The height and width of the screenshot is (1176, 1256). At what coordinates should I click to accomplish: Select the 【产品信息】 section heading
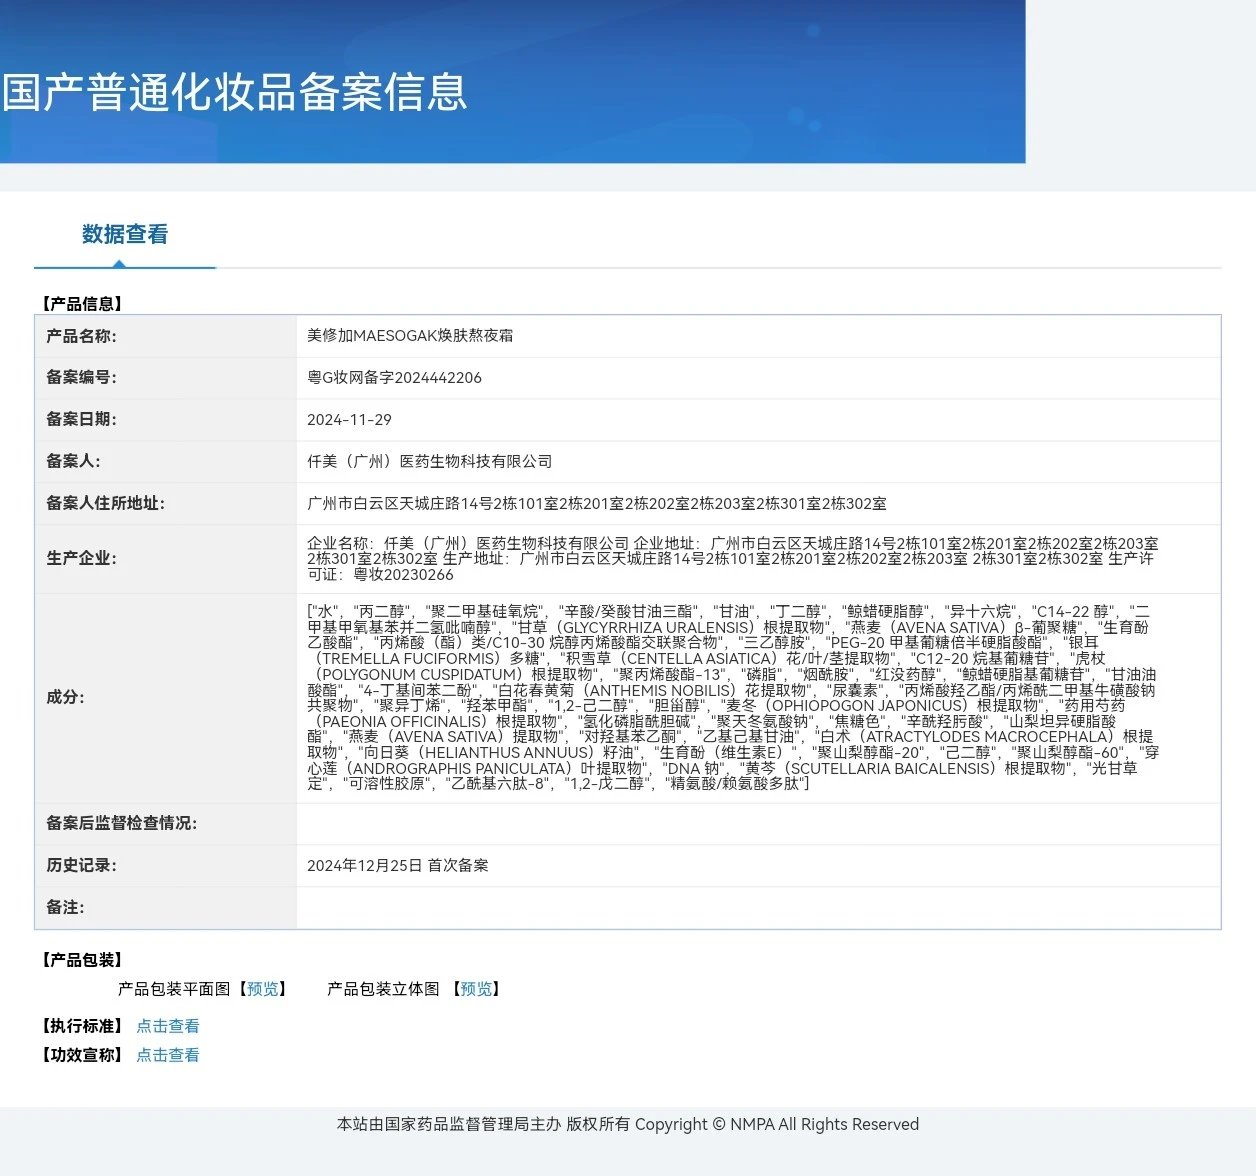pyautogui.click(x=82, y=304)
